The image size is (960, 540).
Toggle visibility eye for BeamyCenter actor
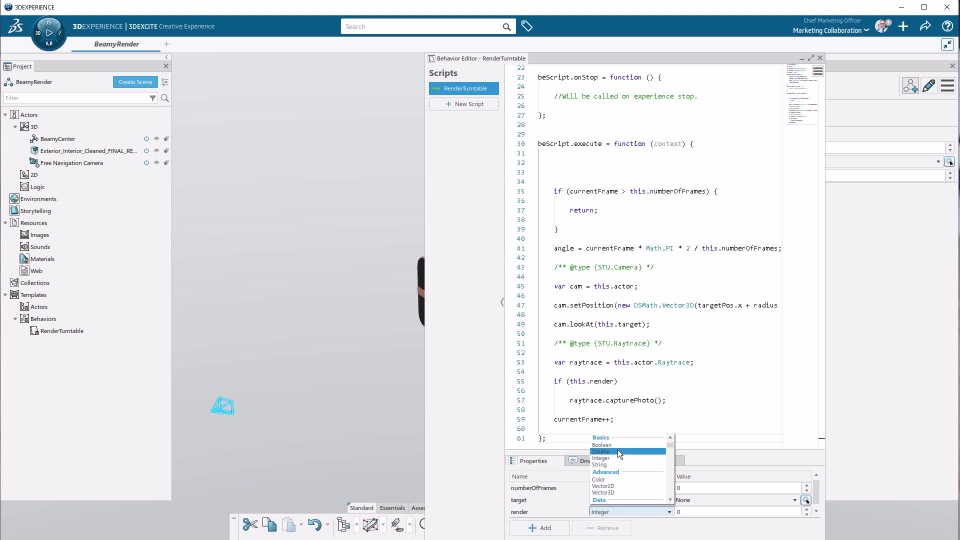(x=156, y=139)
